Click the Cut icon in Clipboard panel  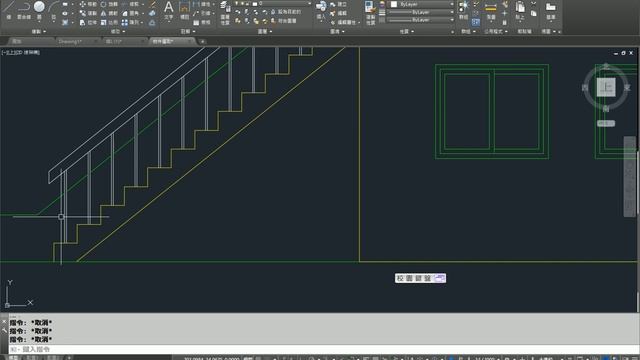pos(534,4)
